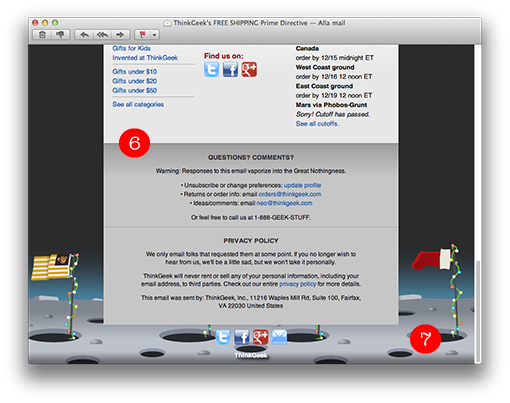Follow the Gifts under $20 link
The width and height of the screenshot is (510, 403).
tap(135, 81)
